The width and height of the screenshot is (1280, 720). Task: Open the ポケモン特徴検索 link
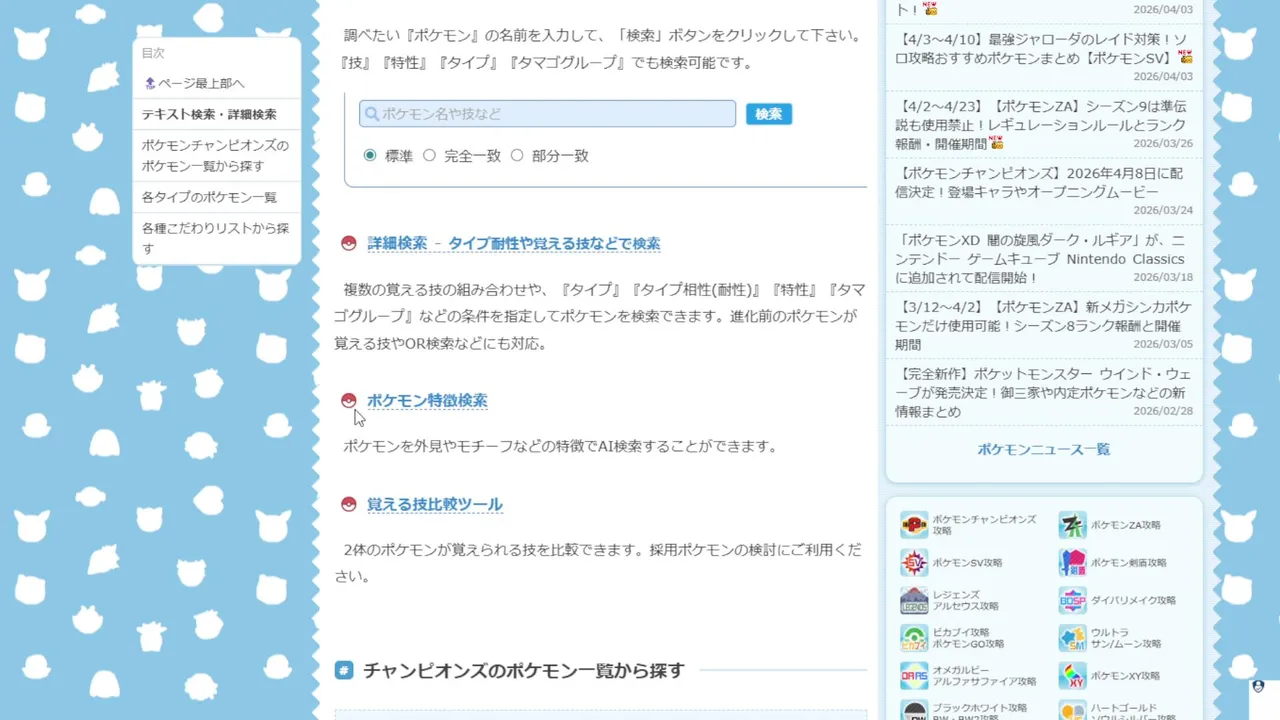click(x=427, y=400)
